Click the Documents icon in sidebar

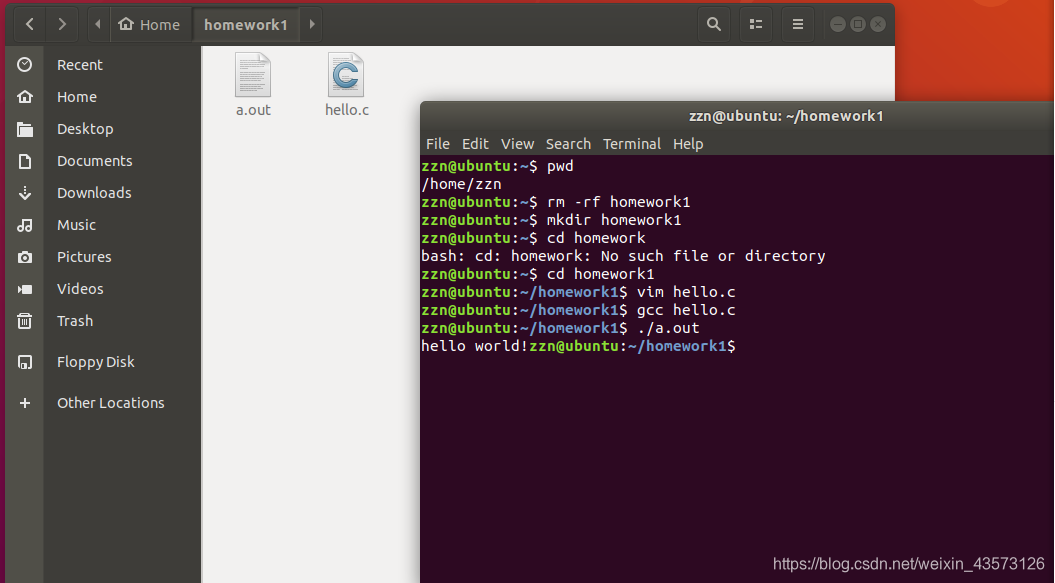(x=25, y=161)
